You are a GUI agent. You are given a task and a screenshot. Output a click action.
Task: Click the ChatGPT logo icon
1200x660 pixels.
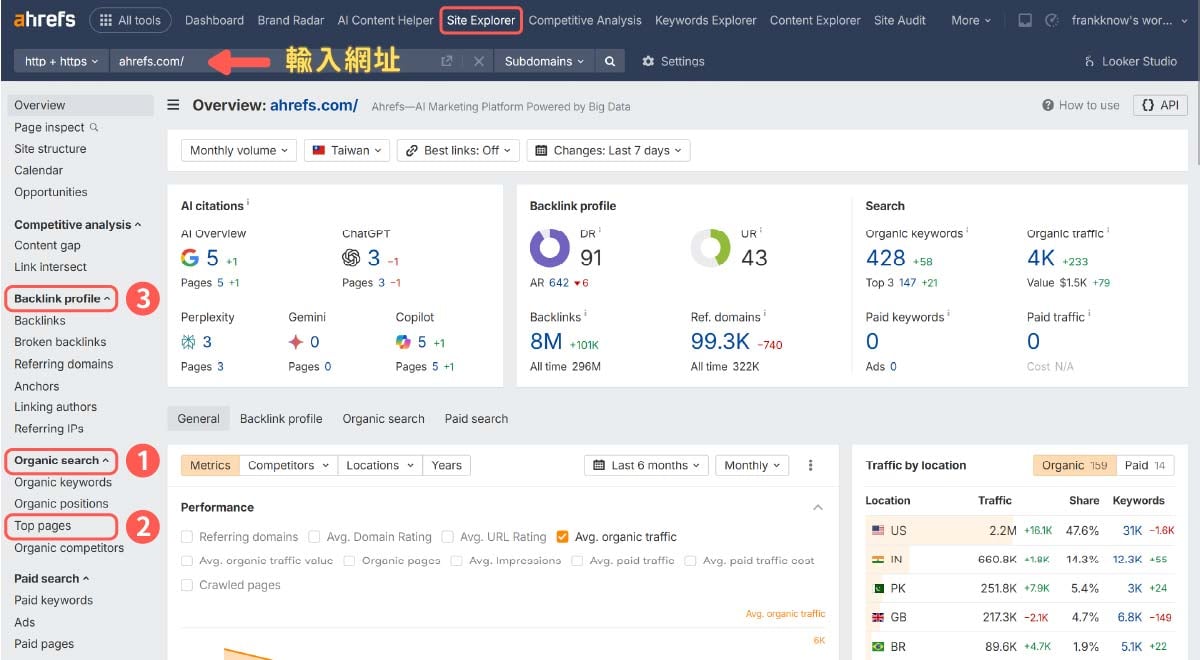click(351, 258)
